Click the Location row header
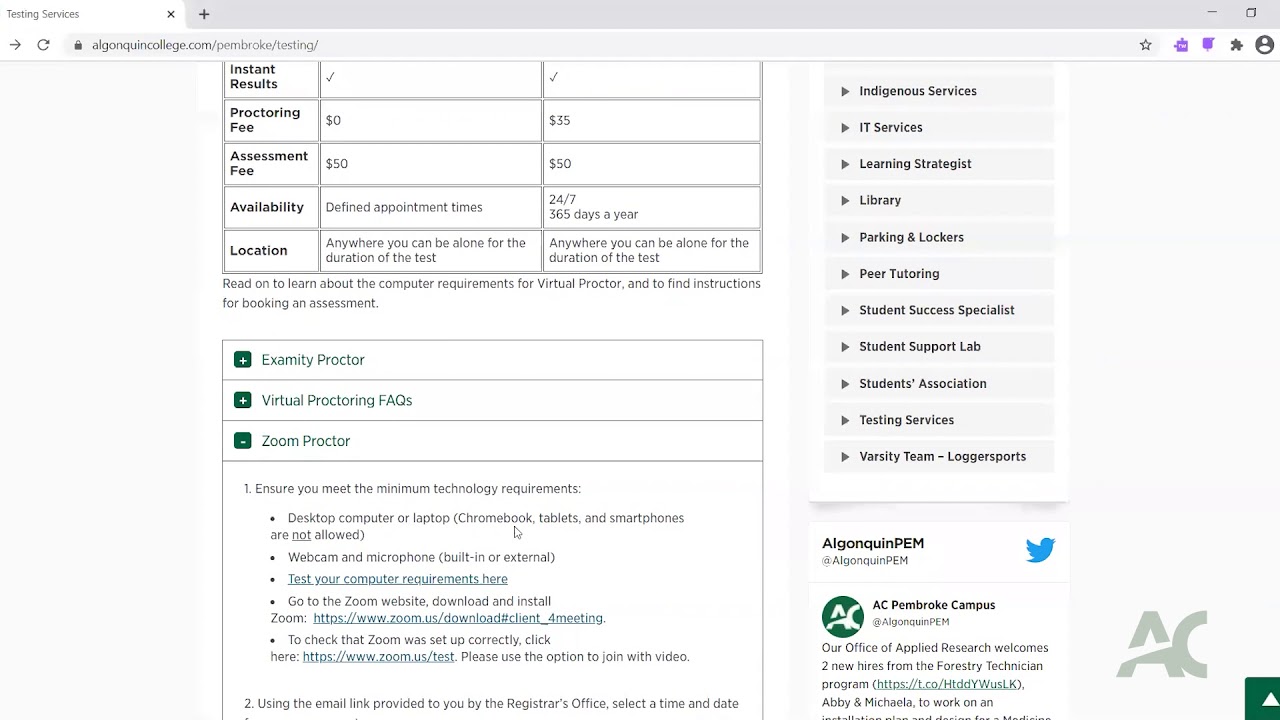The image size is (1280, 720). [271, 250]
